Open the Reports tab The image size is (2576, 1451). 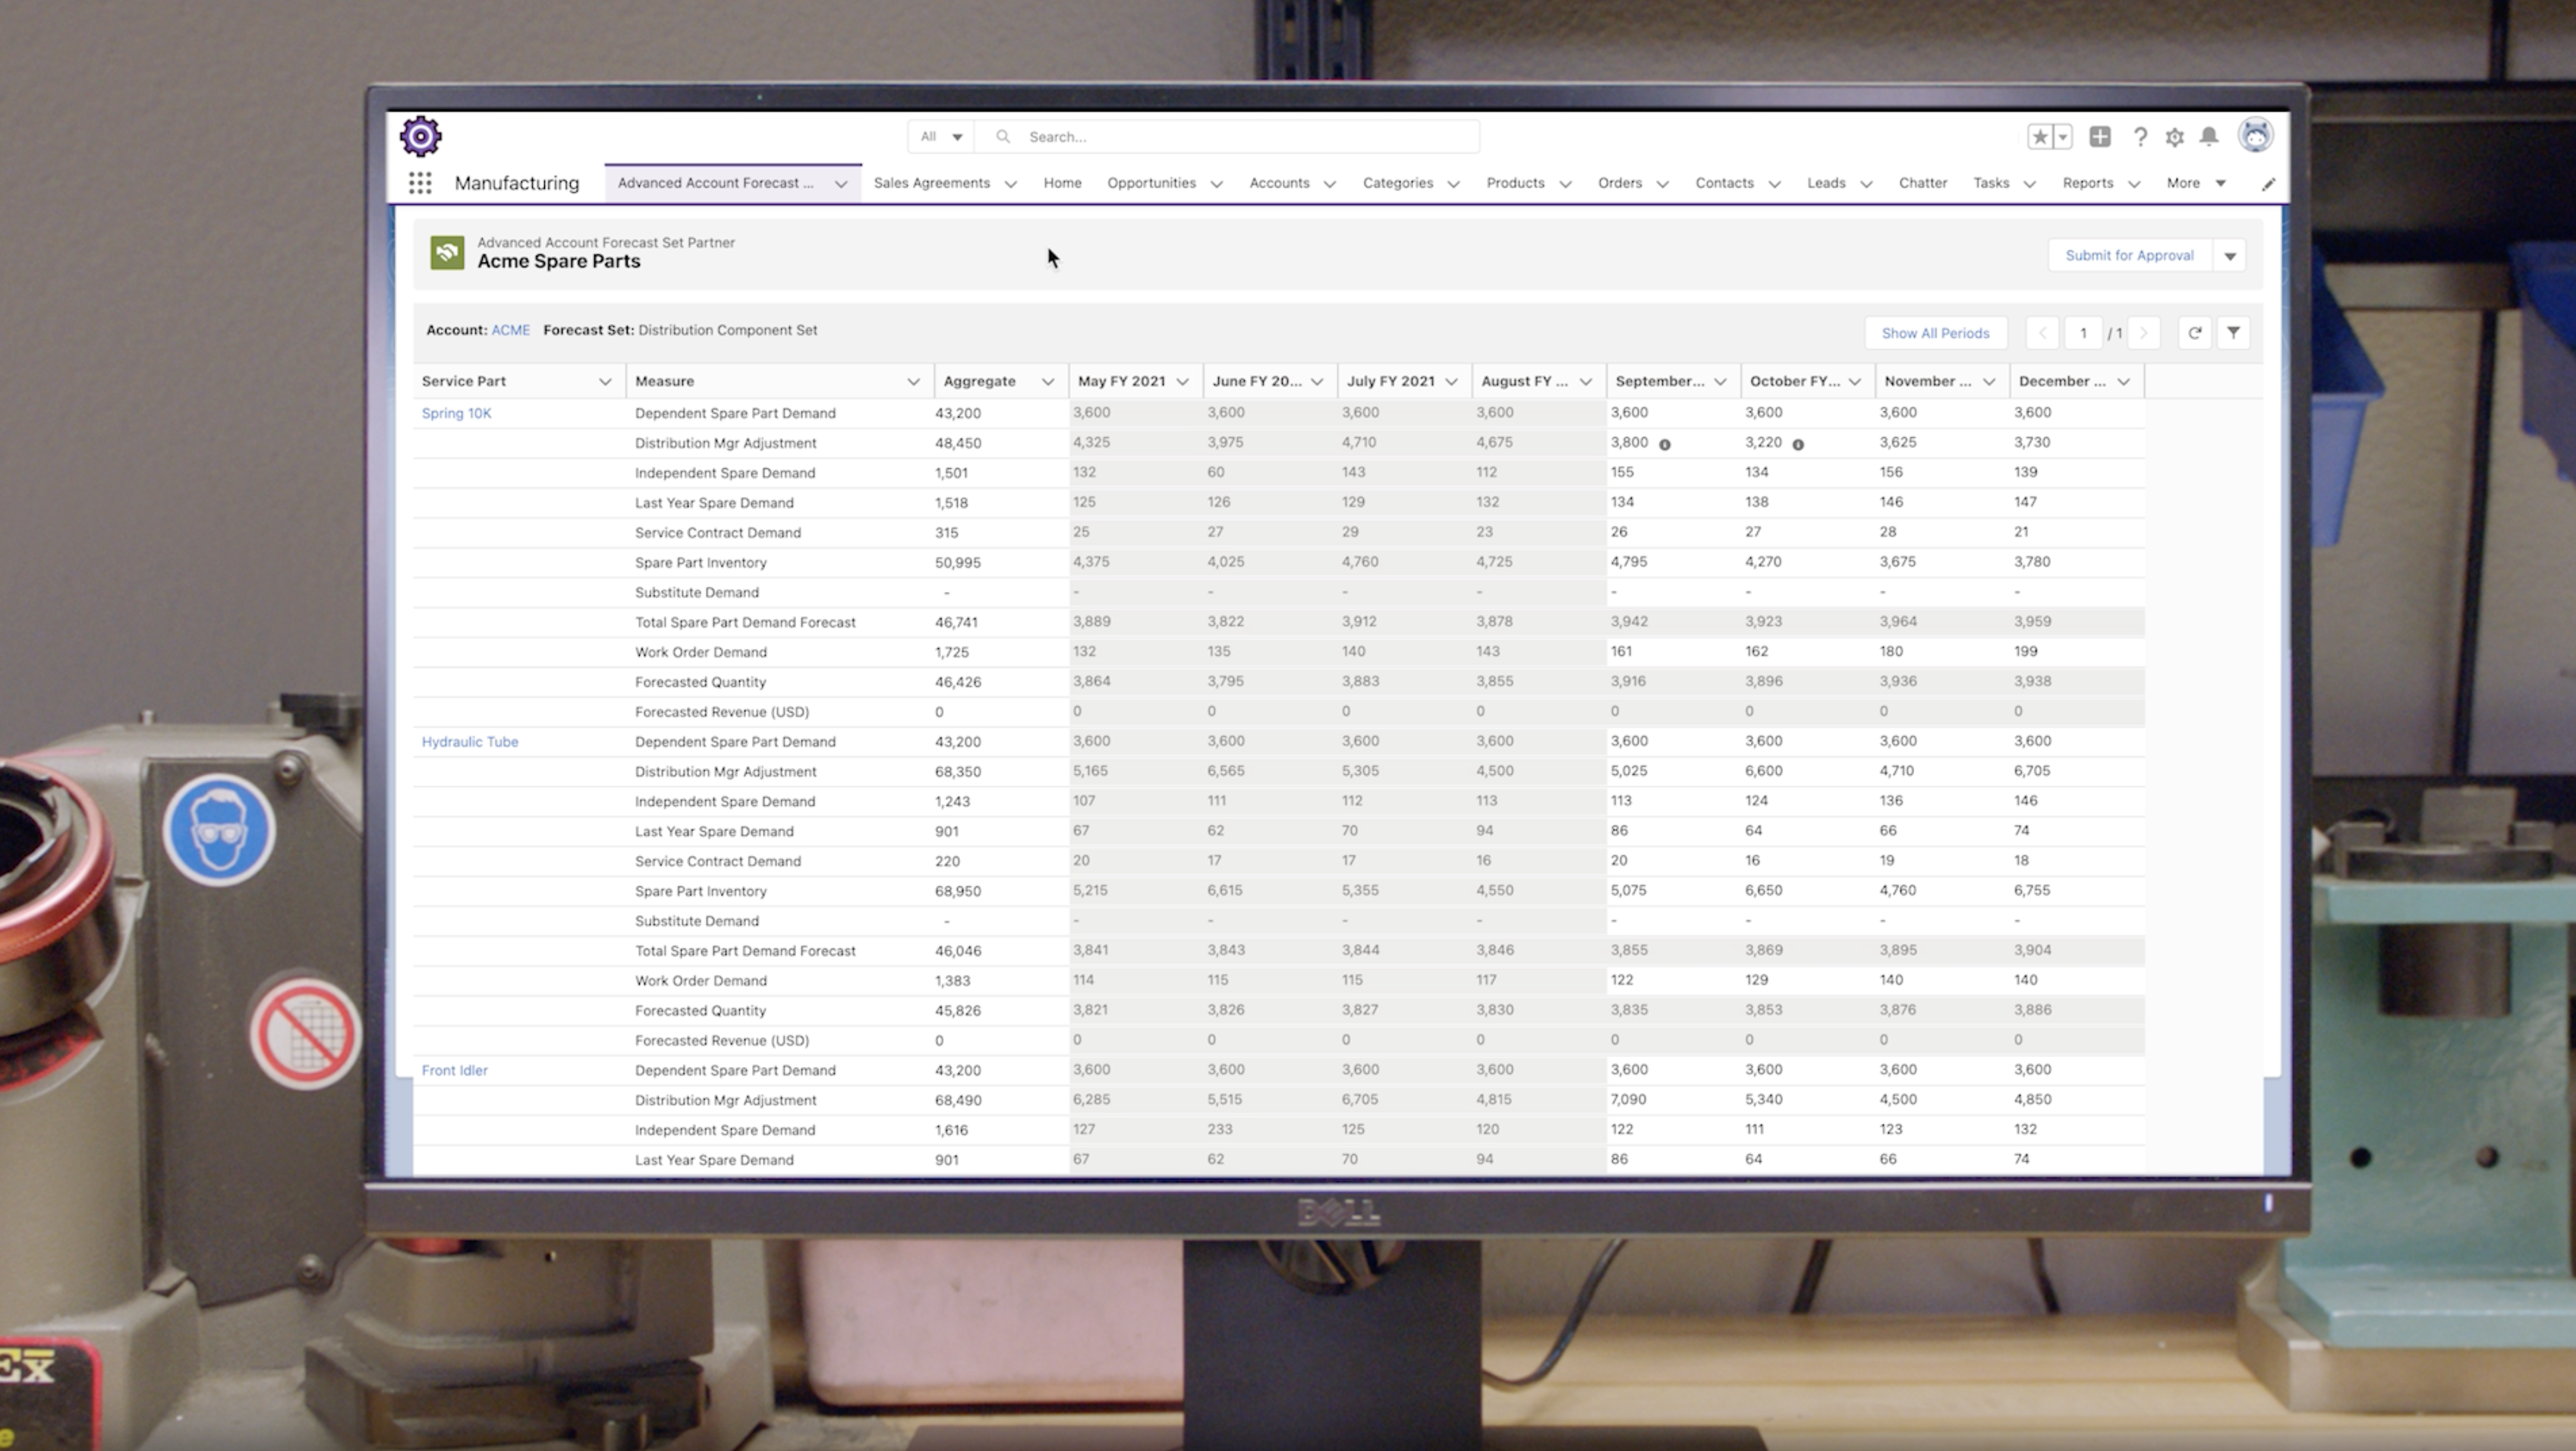[x=2088, y=183]
